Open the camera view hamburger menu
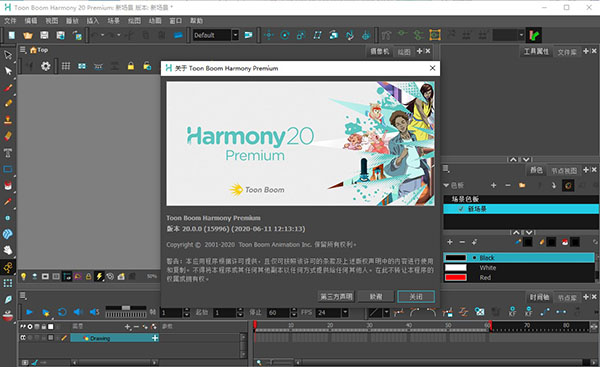 pyautogui.click(x=23, y=50)
